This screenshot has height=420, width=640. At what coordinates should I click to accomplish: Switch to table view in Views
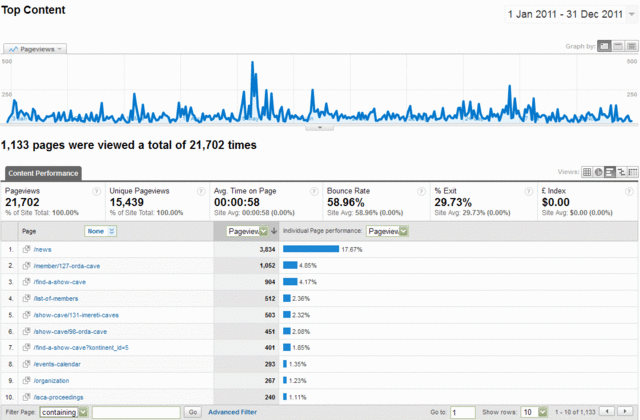587,172
